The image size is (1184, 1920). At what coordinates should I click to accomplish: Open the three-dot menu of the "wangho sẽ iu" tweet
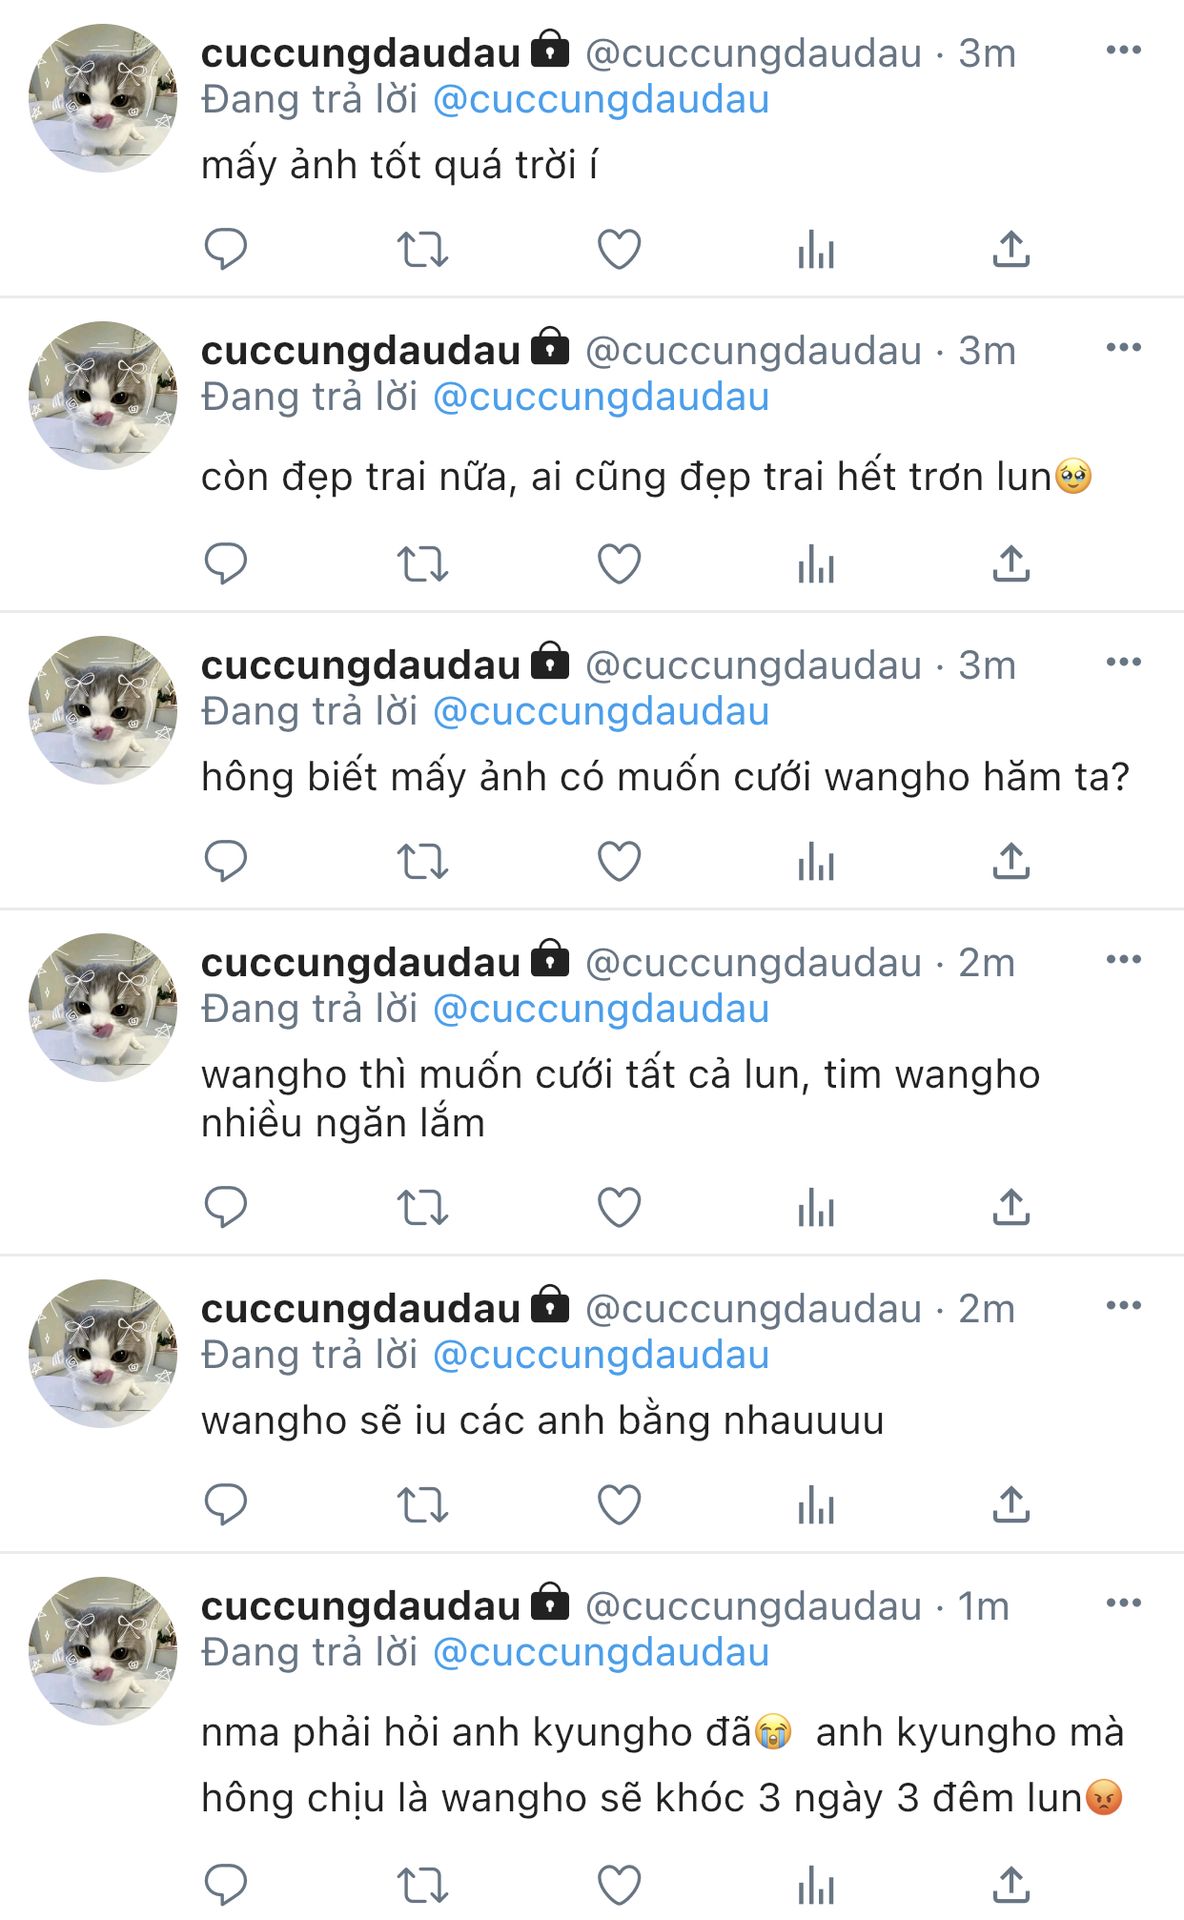pos(1124,1306)
